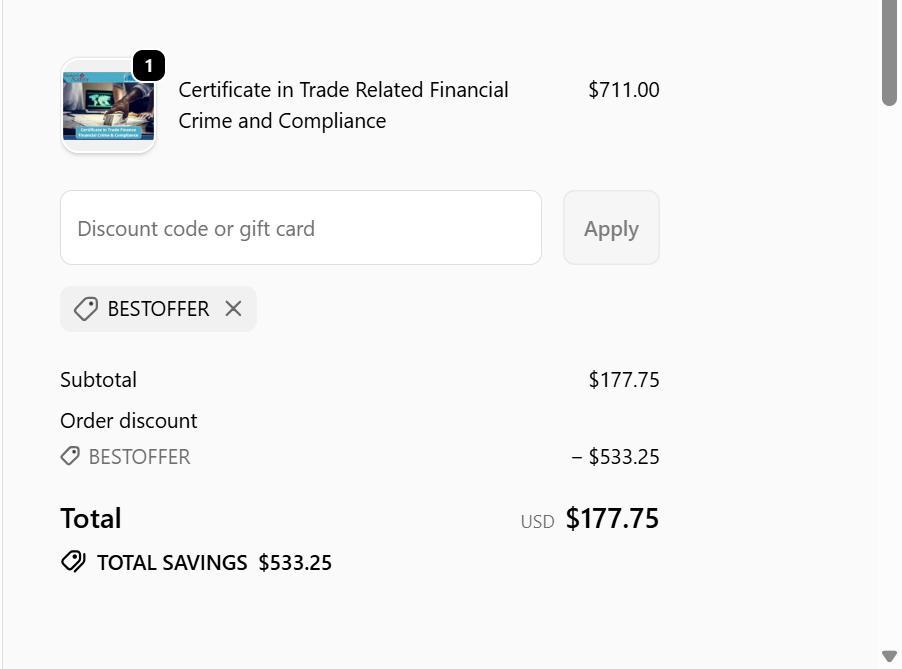Click the discount amount − $533.25

(615, 457)
